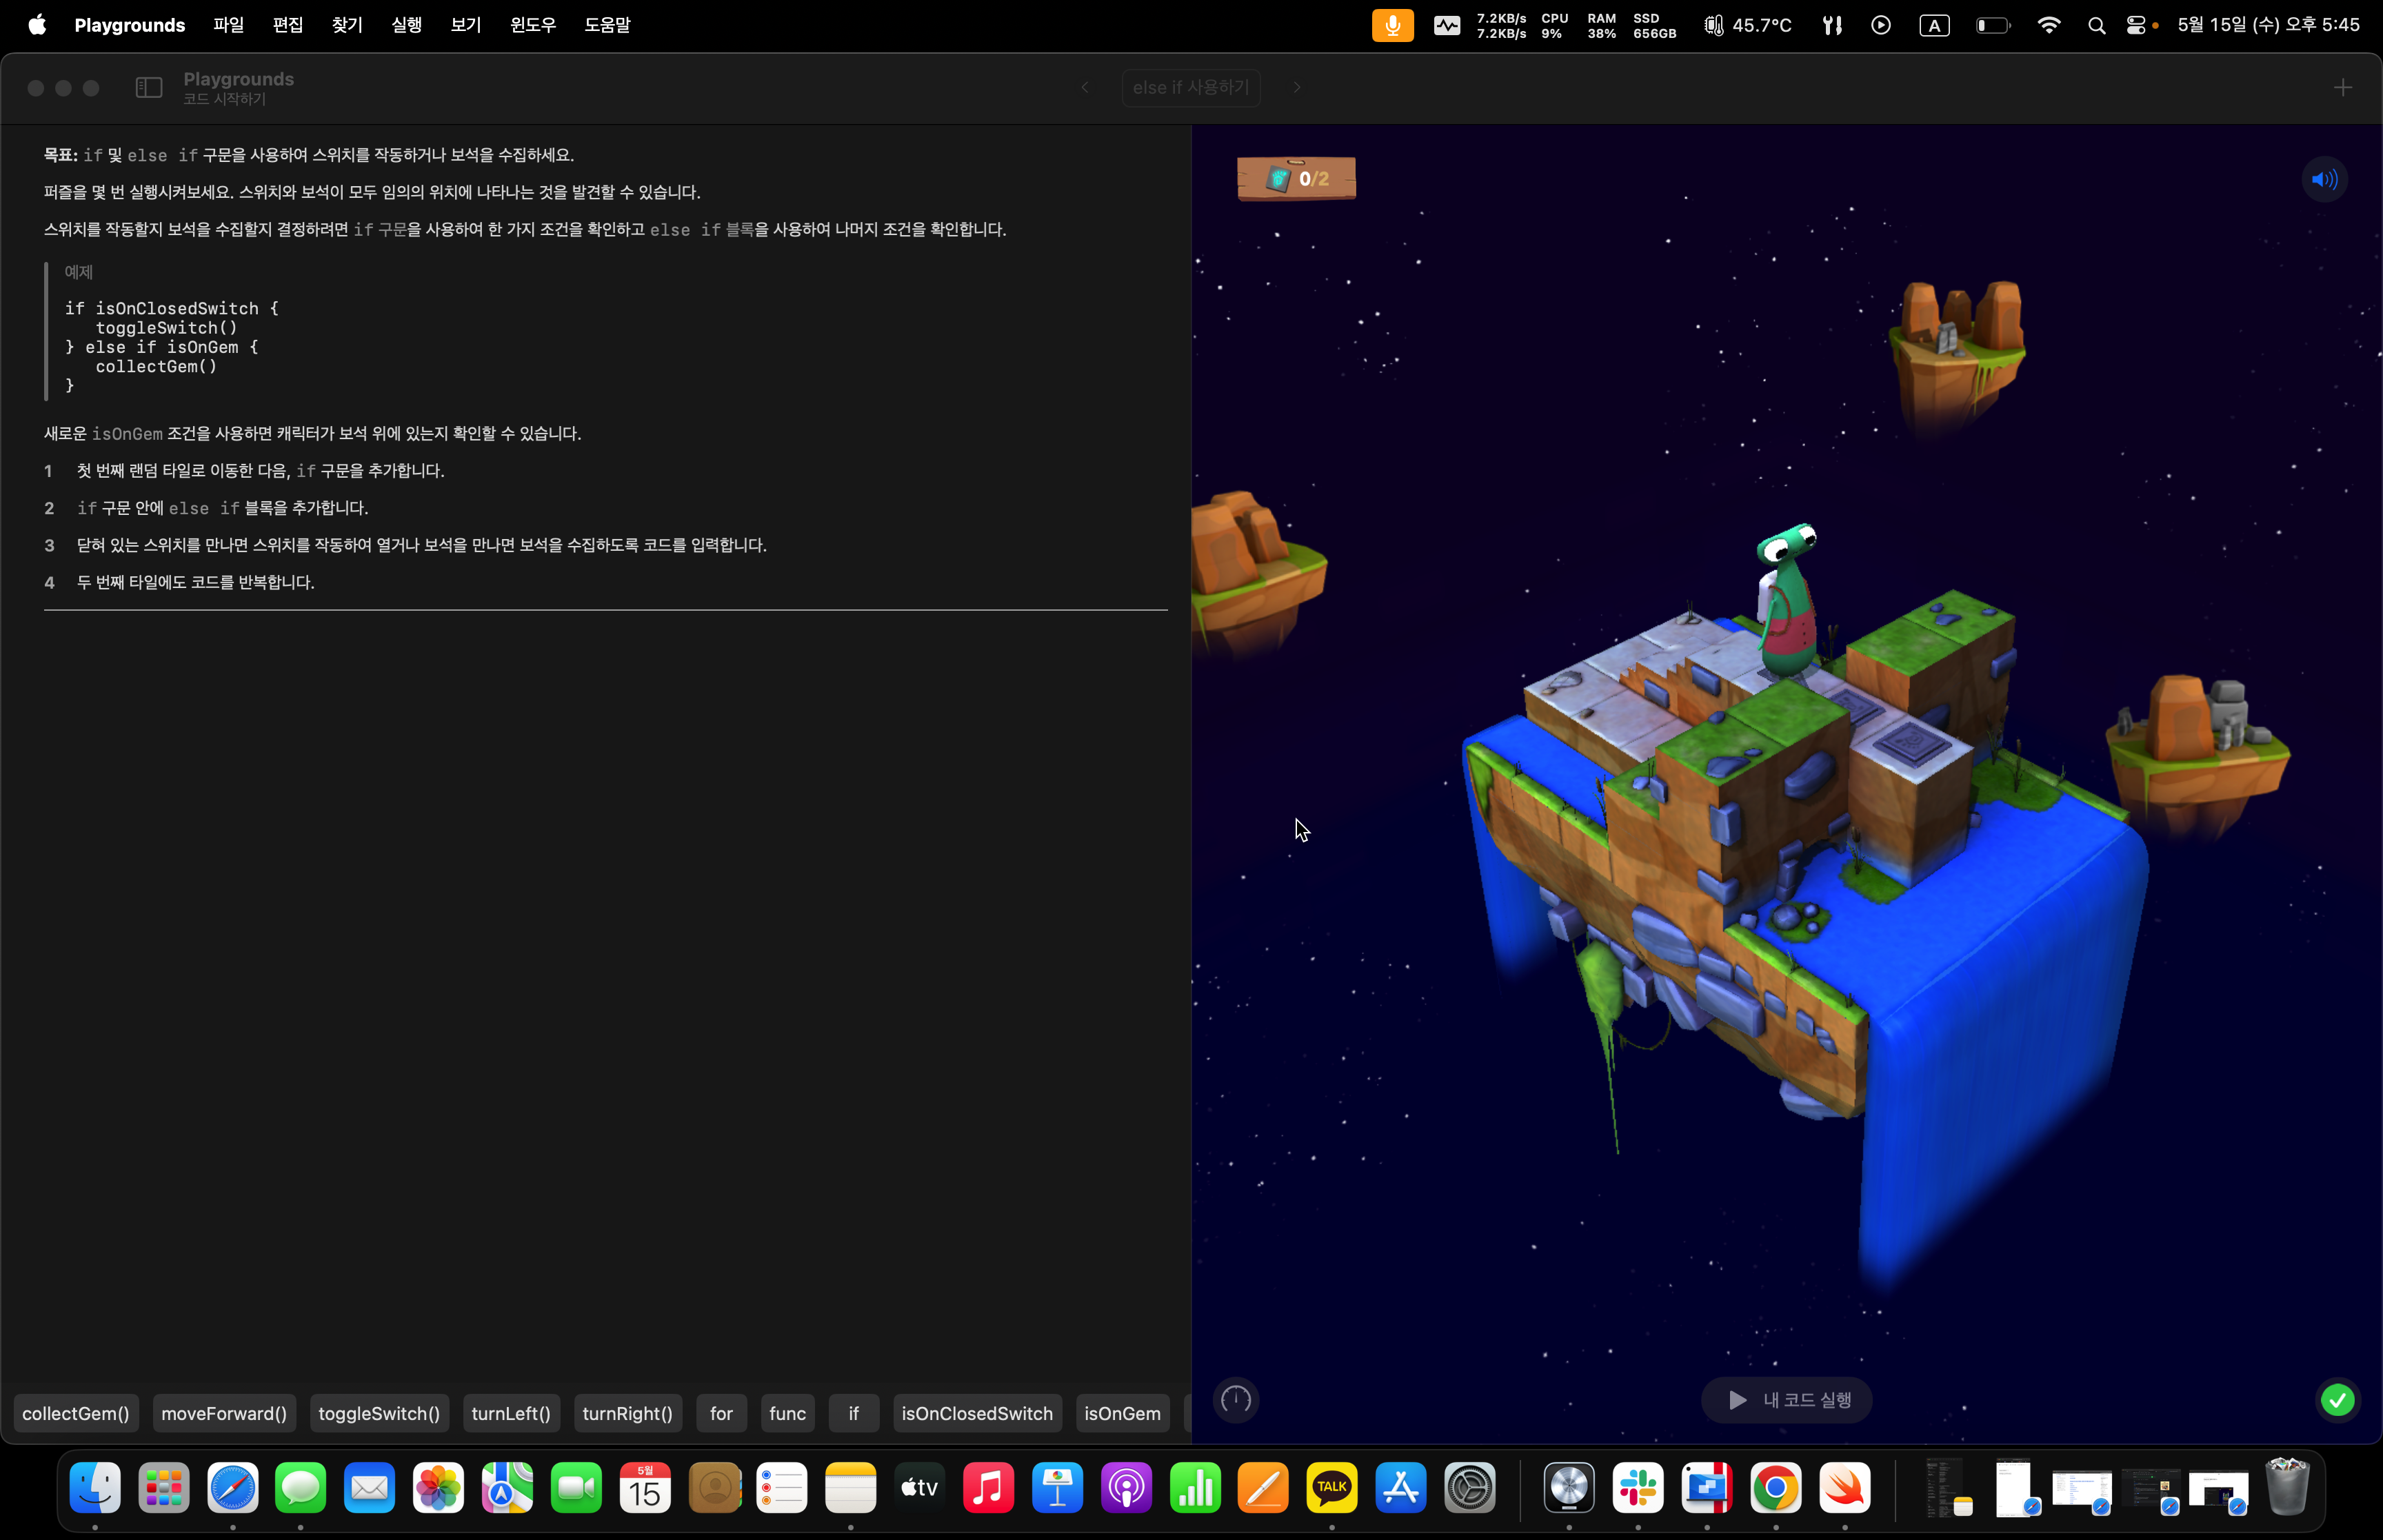The height and width of the screenshot is (1540, 2383).
Task: Open Google Chrome from the Dock
Action: [x=1776, y=1488]
